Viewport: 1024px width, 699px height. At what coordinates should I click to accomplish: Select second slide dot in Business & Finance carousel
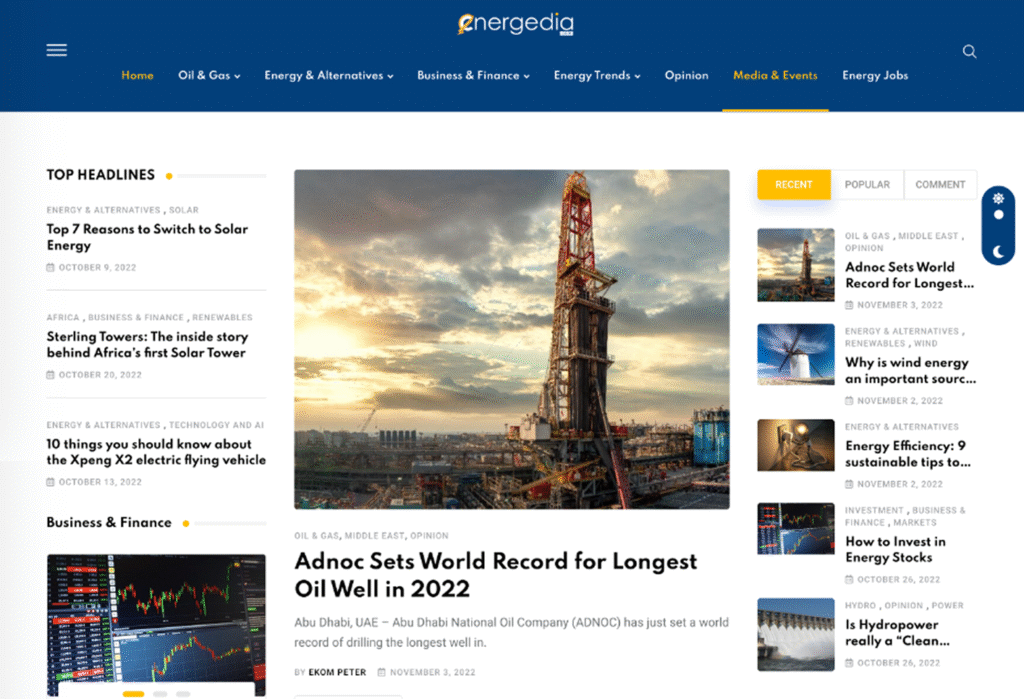coord(159,693)
